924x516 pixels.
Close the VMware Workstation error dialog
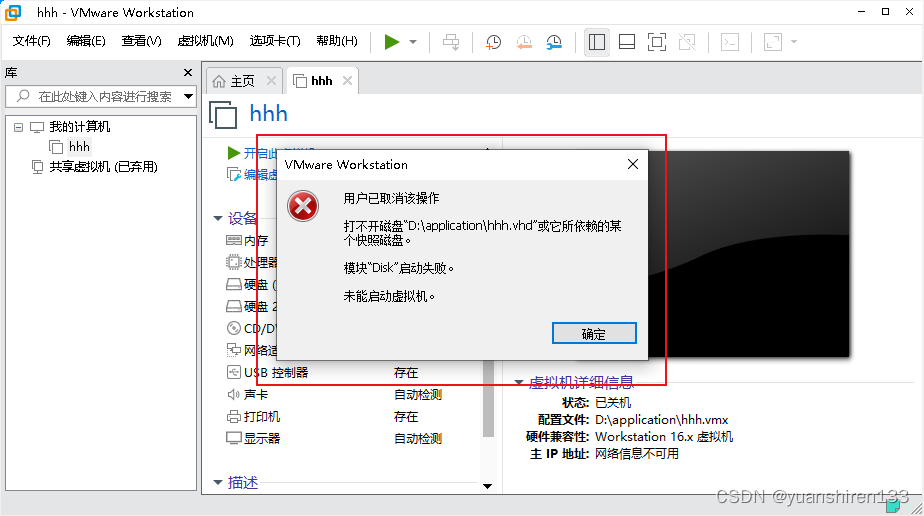click(x=633, y=164)
